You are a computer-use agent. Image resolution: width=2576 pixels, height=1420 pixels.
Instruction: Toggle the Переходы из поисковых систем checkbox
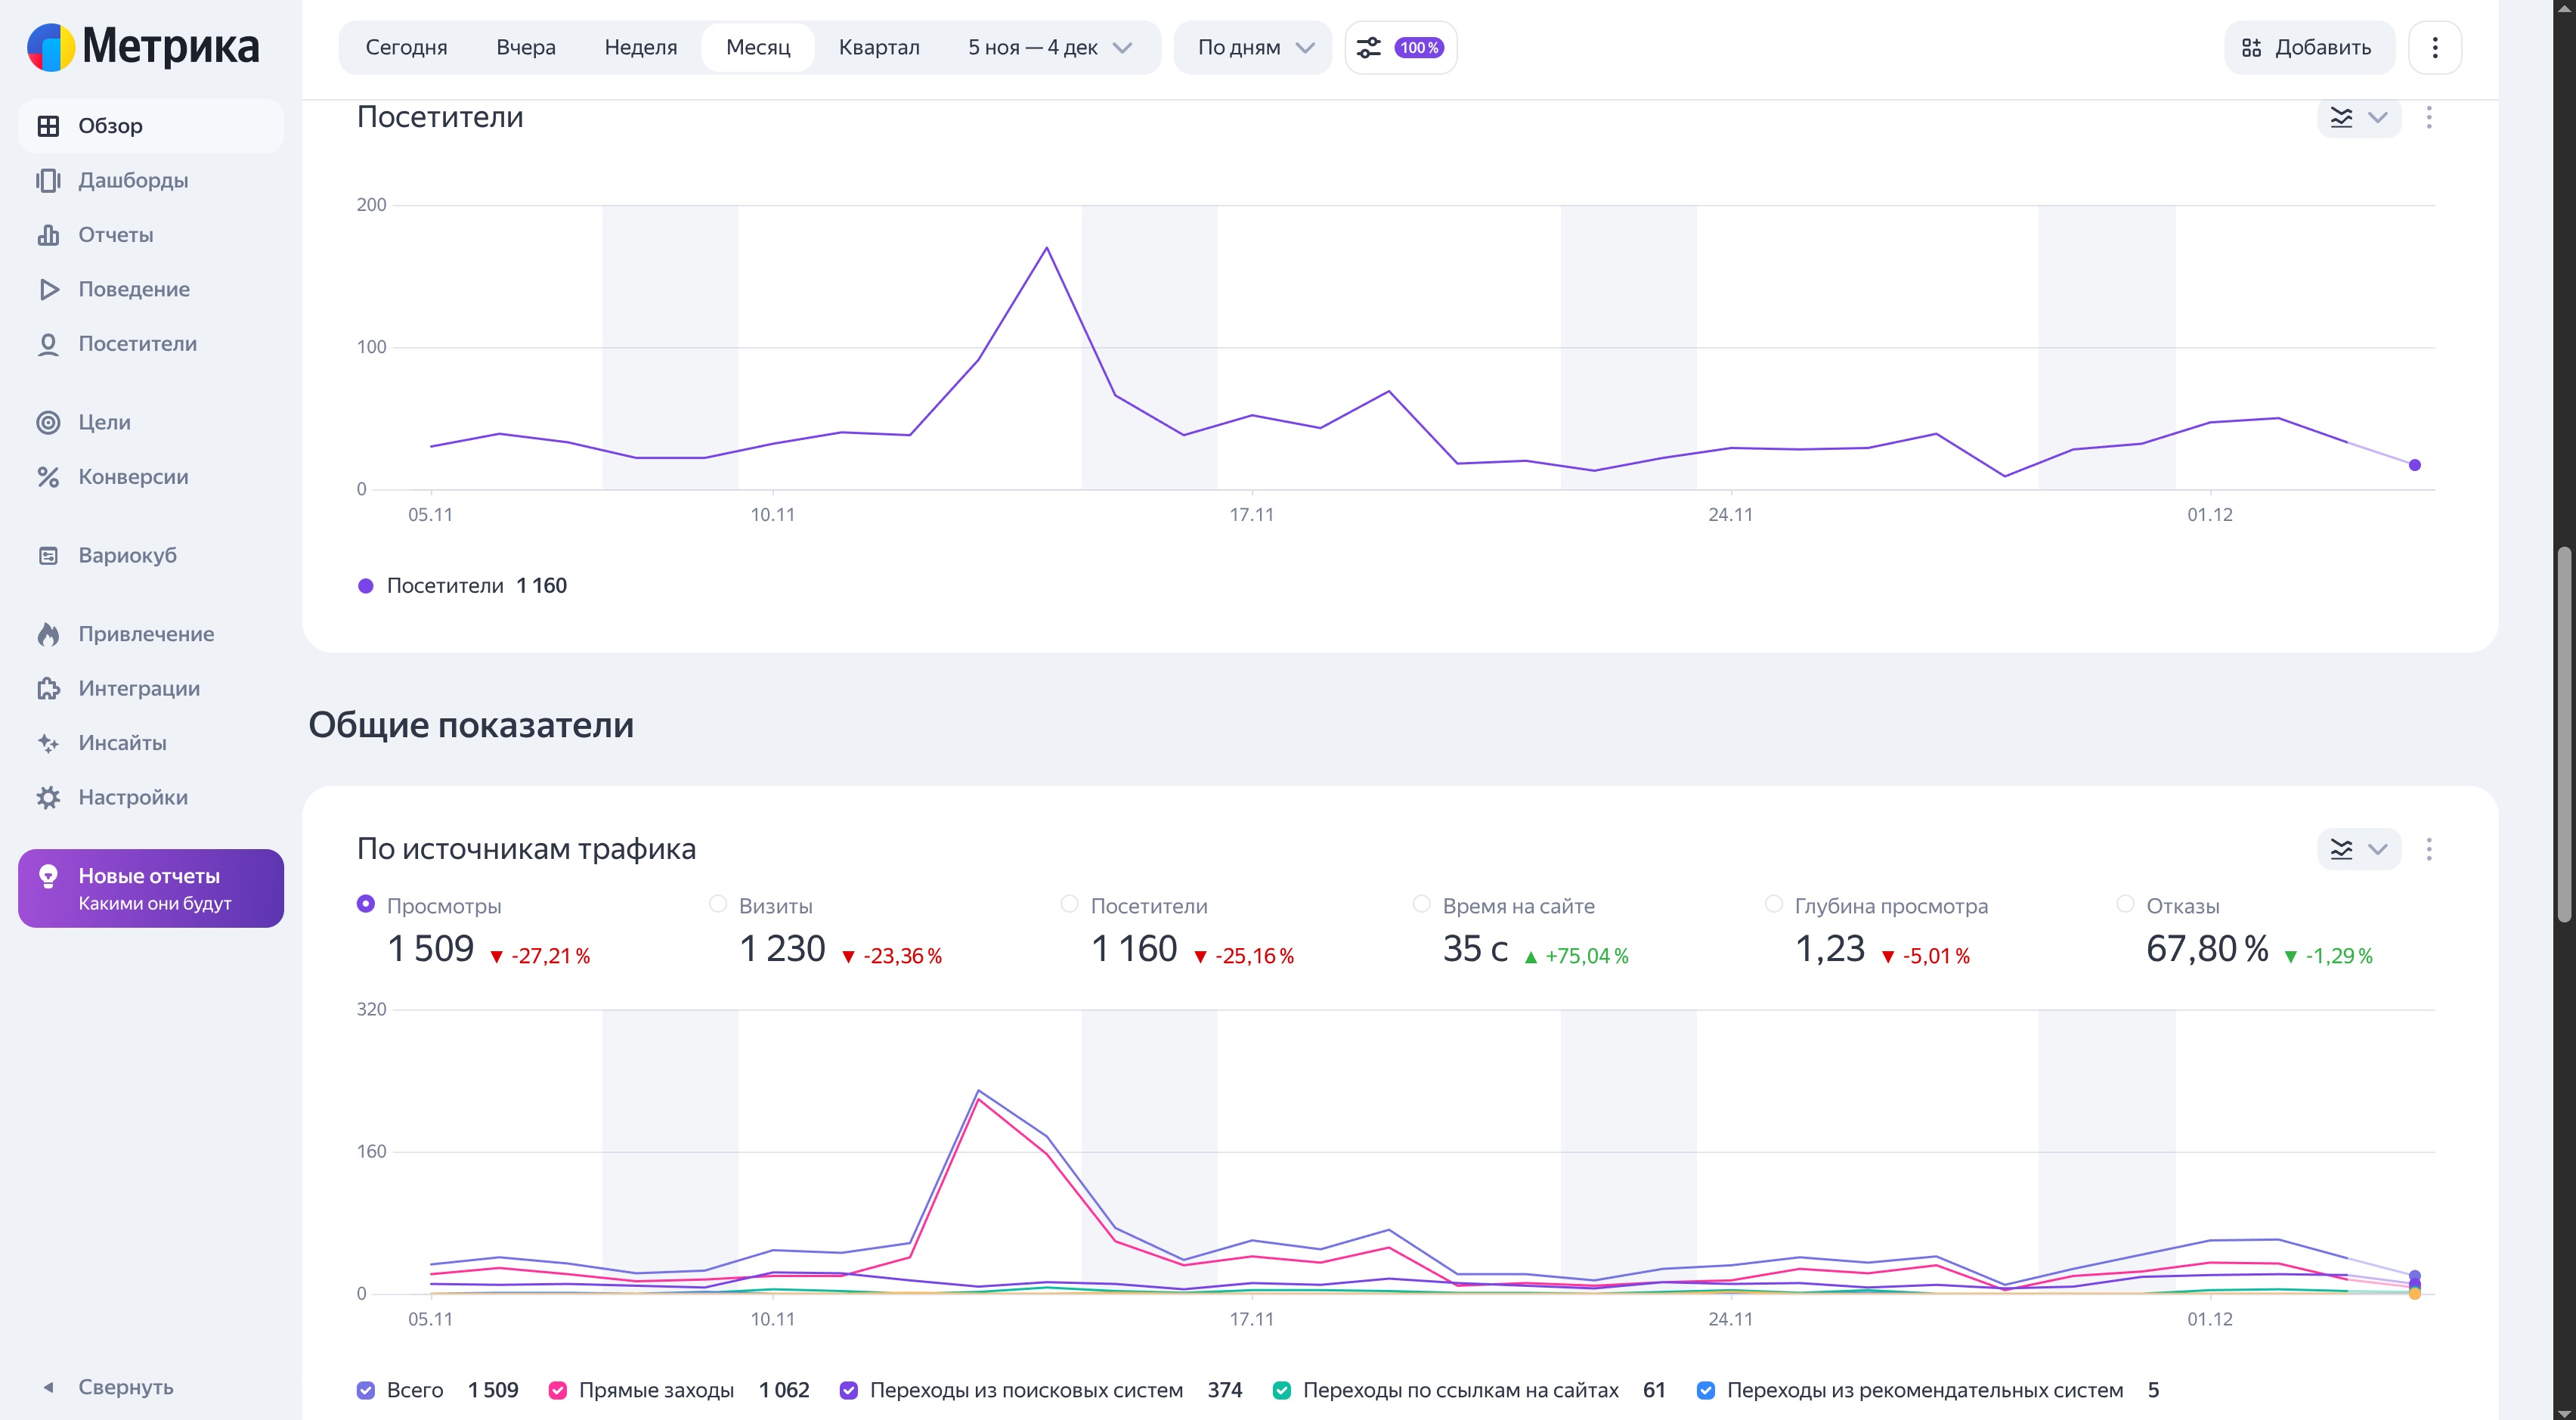tap(849, 1390)
